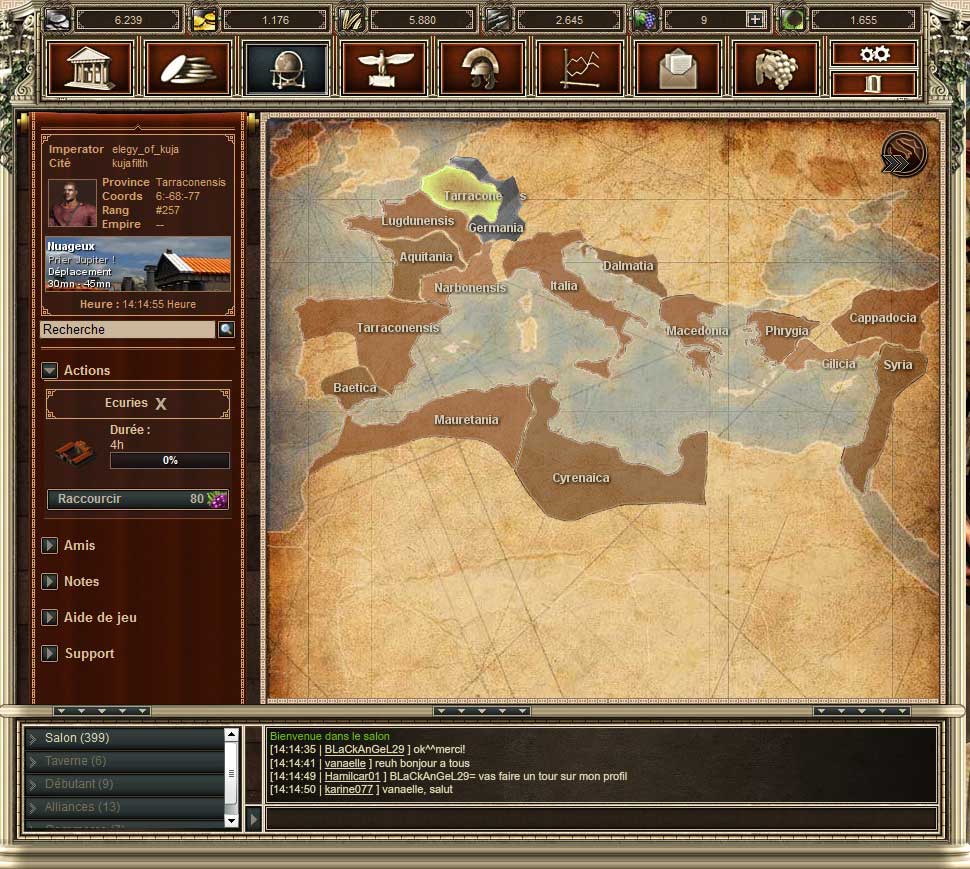Open the Roman eagle emblem menu
The height and width of the screenshot is (869, 970).
(385, 68)
